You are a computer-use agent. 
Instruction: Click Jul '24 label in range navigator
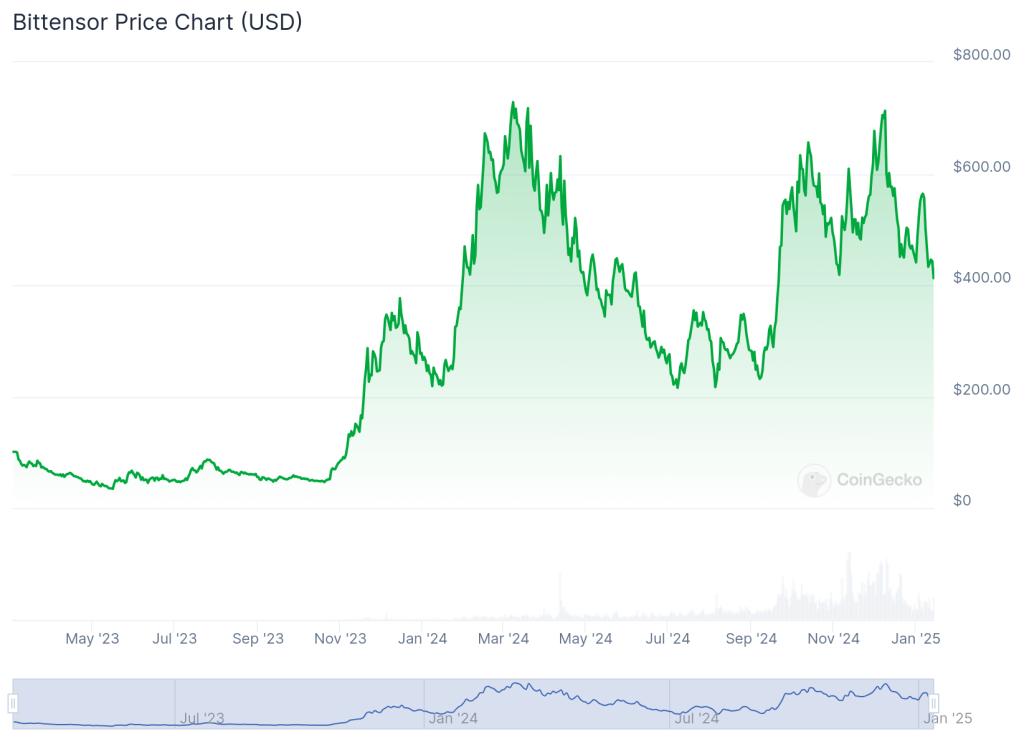click(696, 717)
